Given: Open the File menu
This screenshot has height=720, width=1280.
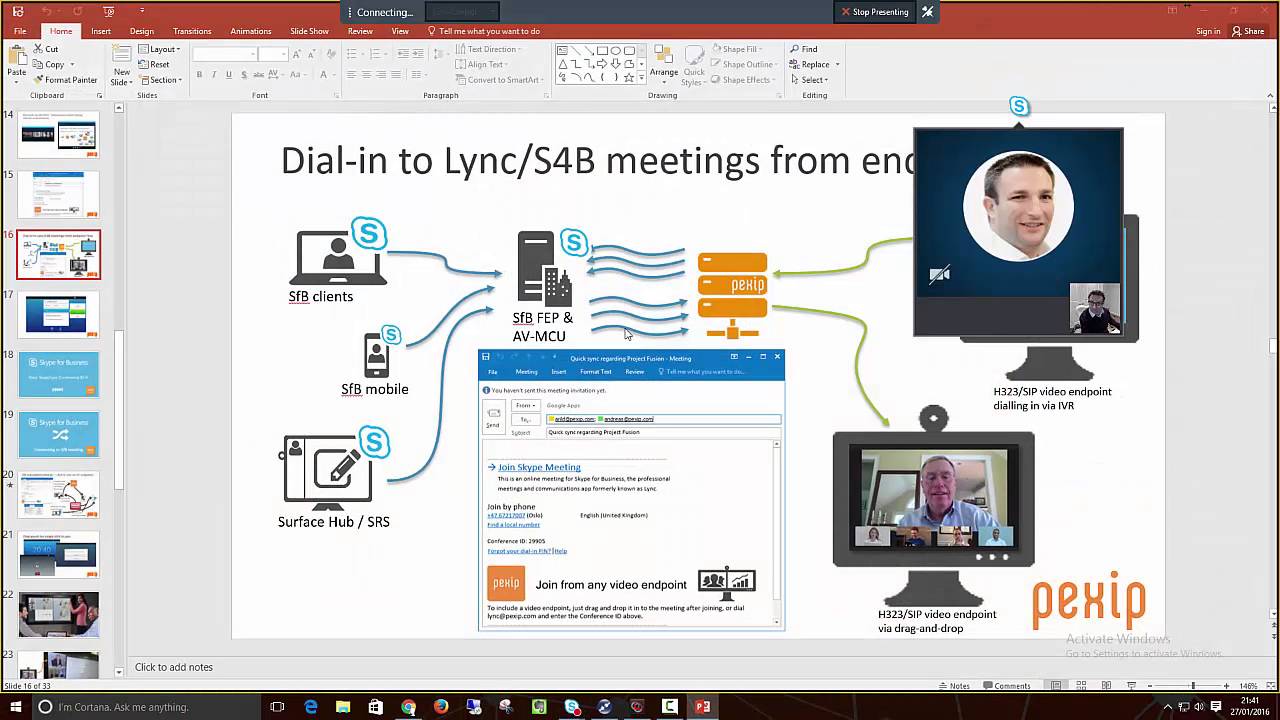Looking at the screenshot, I should [20, 31].
